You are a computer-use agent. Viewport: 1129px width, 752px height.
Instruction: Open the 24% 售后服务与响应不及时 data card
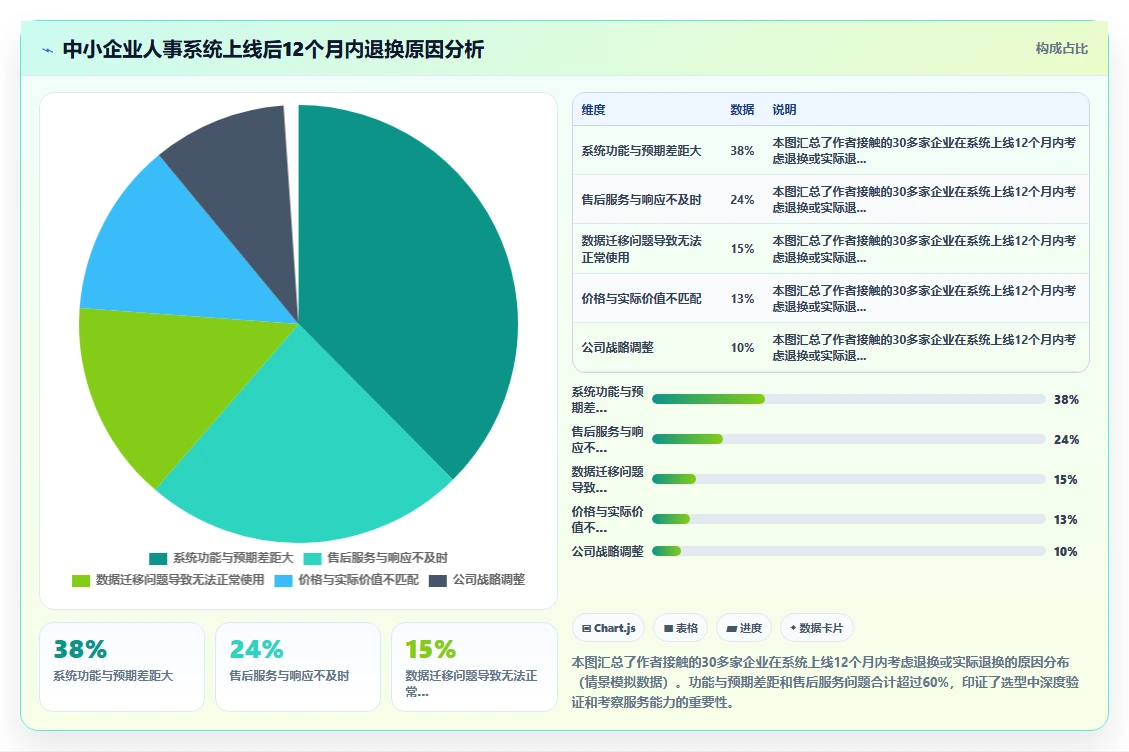point(297,667)
